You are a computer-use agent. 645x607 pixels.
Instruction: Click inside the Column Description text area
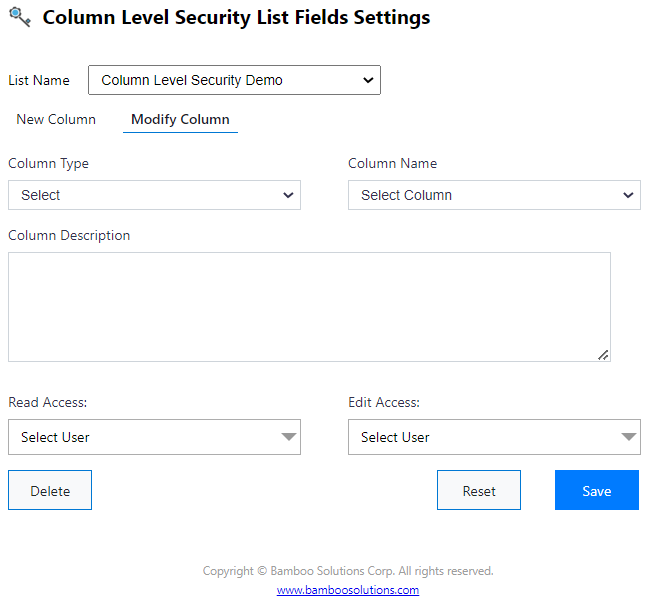point(308,306)
